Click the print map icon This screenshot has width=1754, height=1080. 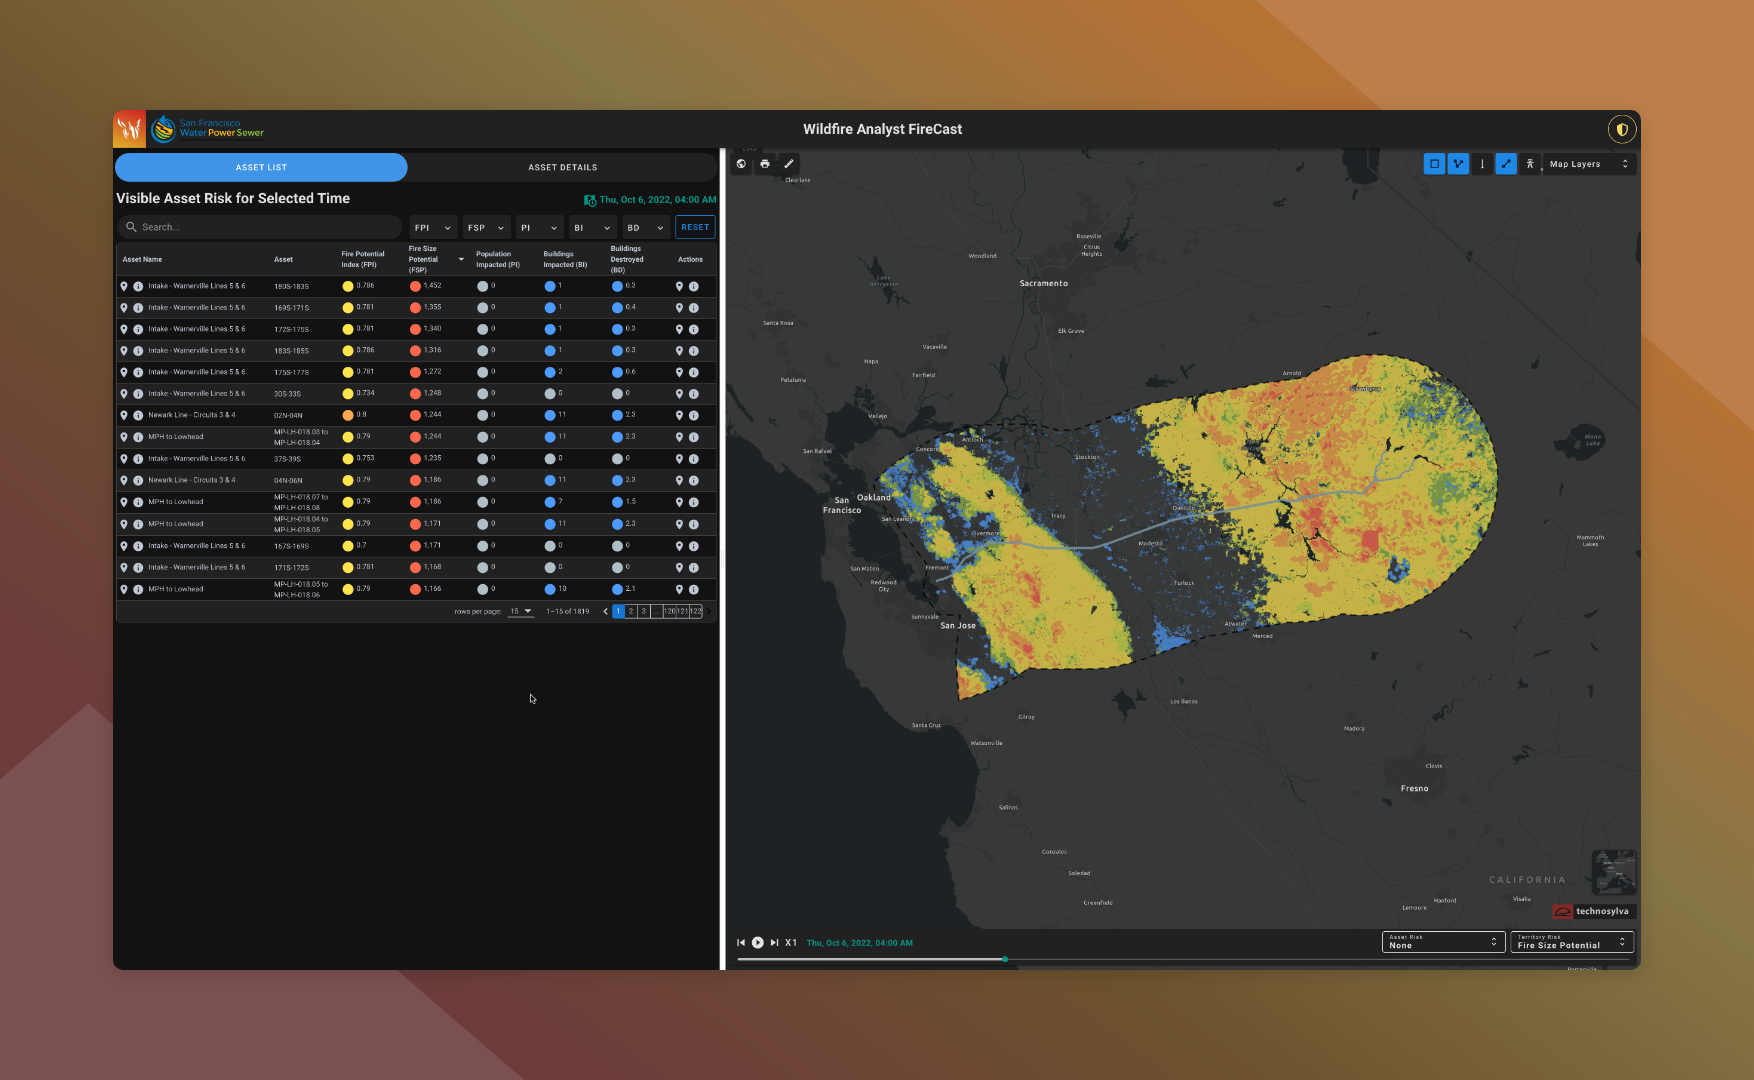[765, 164]
